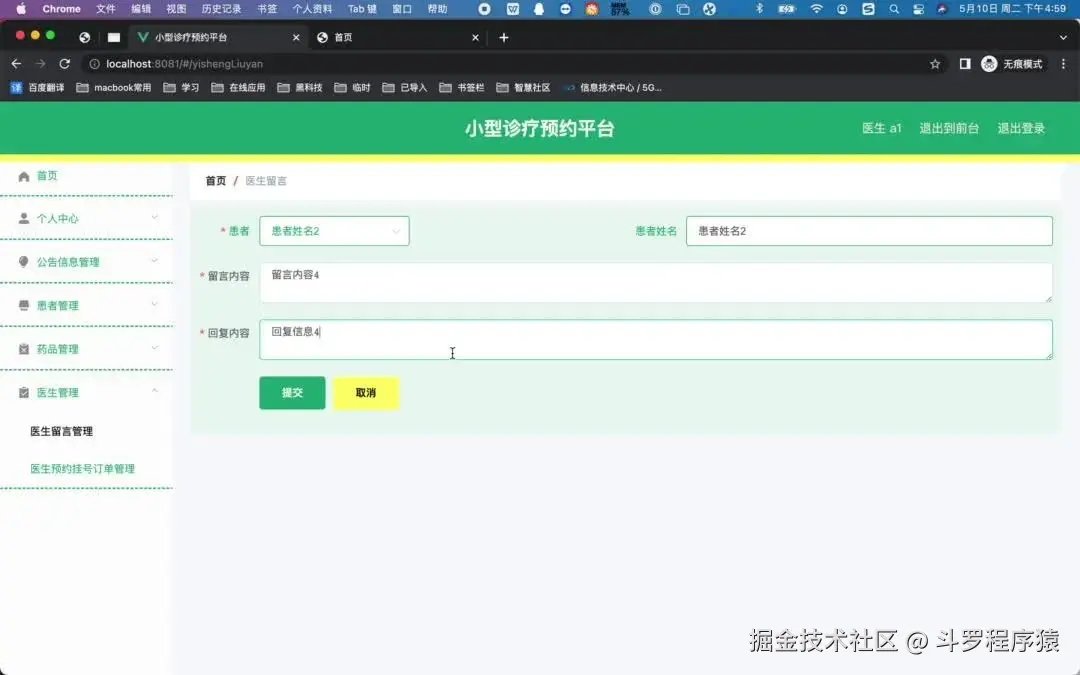Open Spotlight search icon in menu bar
The width and height of the screenshot is (1080, 675).
point(893,9)
